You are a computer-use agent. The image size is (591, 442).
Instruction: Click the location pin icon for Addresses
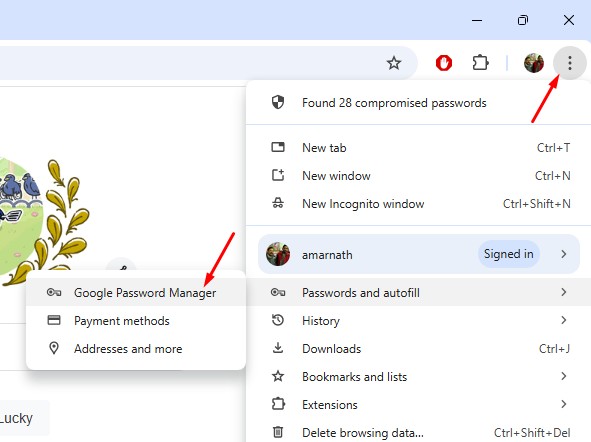(x=54, y=348)
